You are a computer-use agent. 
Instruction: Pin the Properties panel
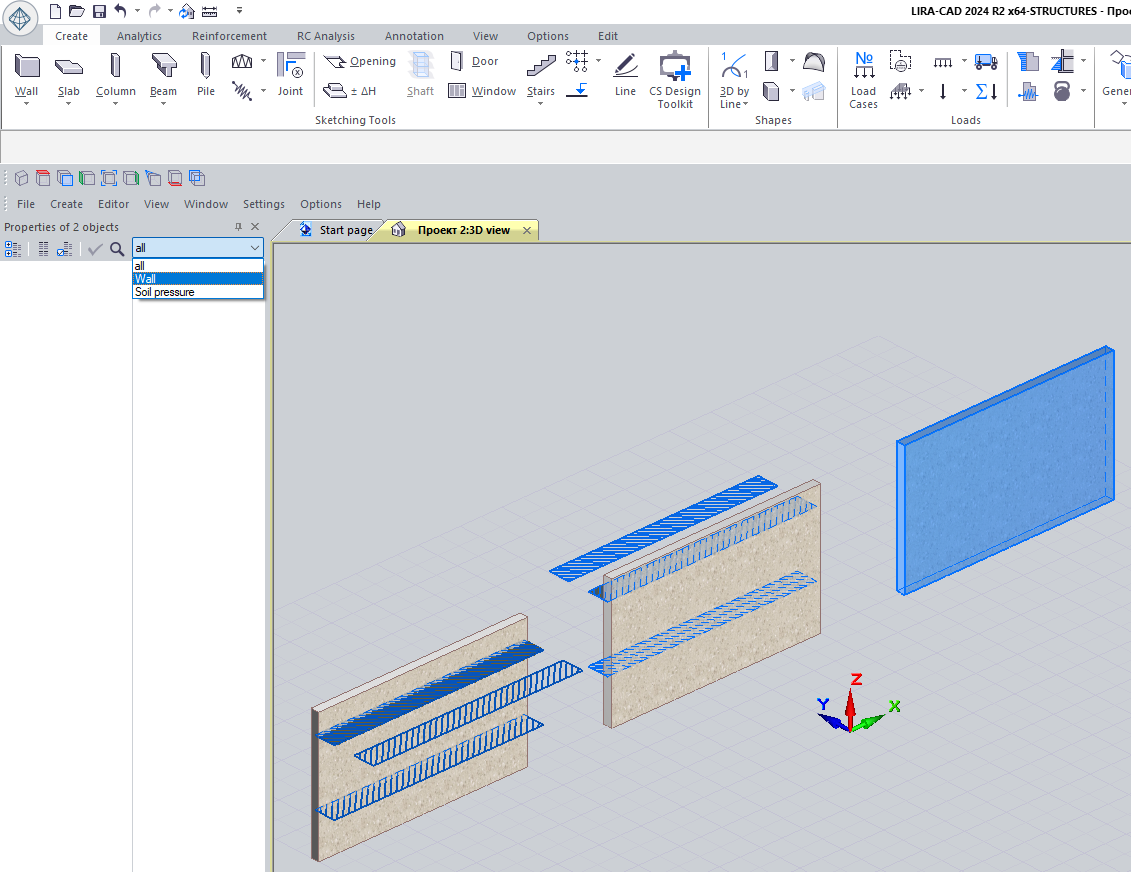click(238, 227)
